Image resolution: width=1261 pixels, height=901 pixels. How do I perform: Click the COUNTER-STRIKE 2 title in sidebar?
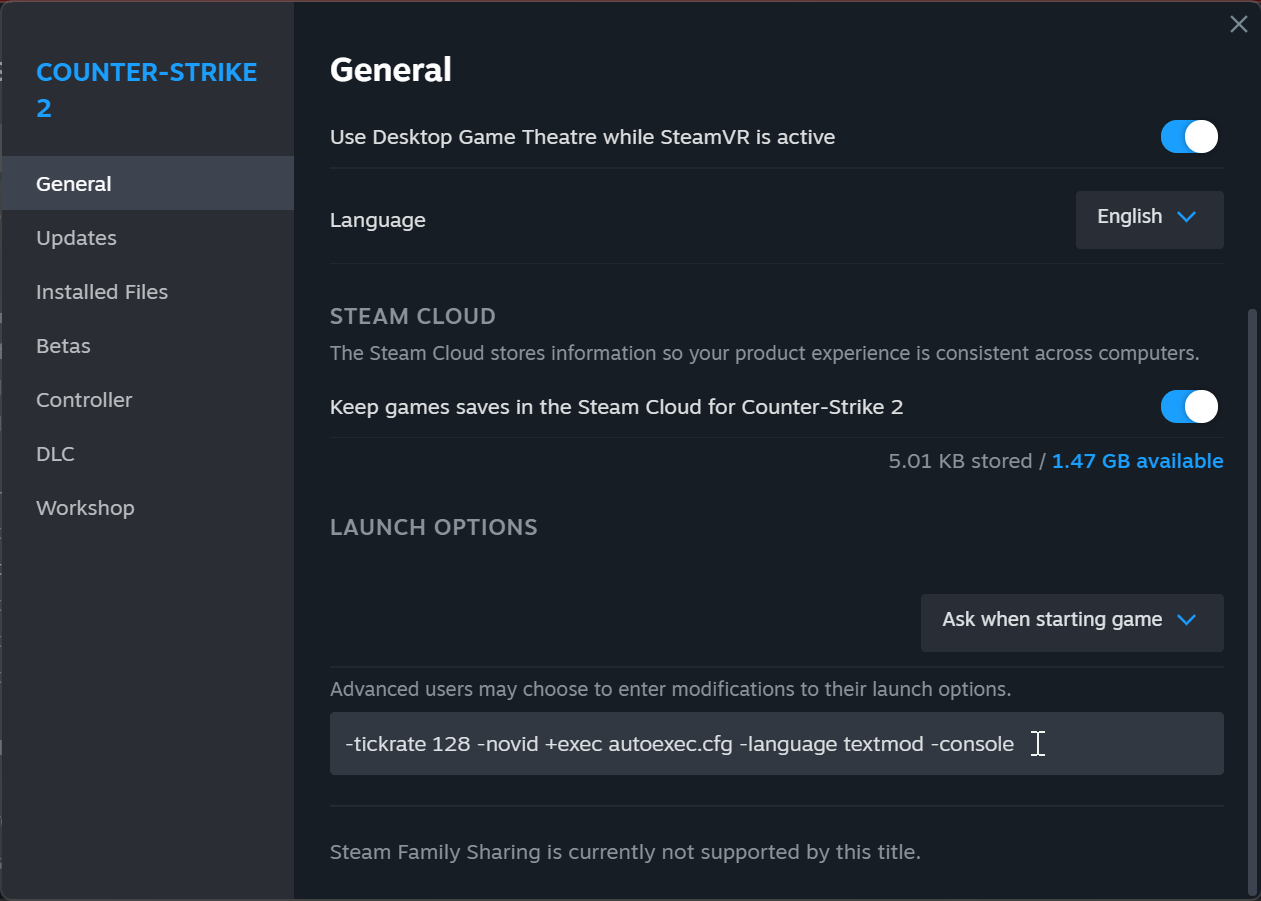click(146, 90)
